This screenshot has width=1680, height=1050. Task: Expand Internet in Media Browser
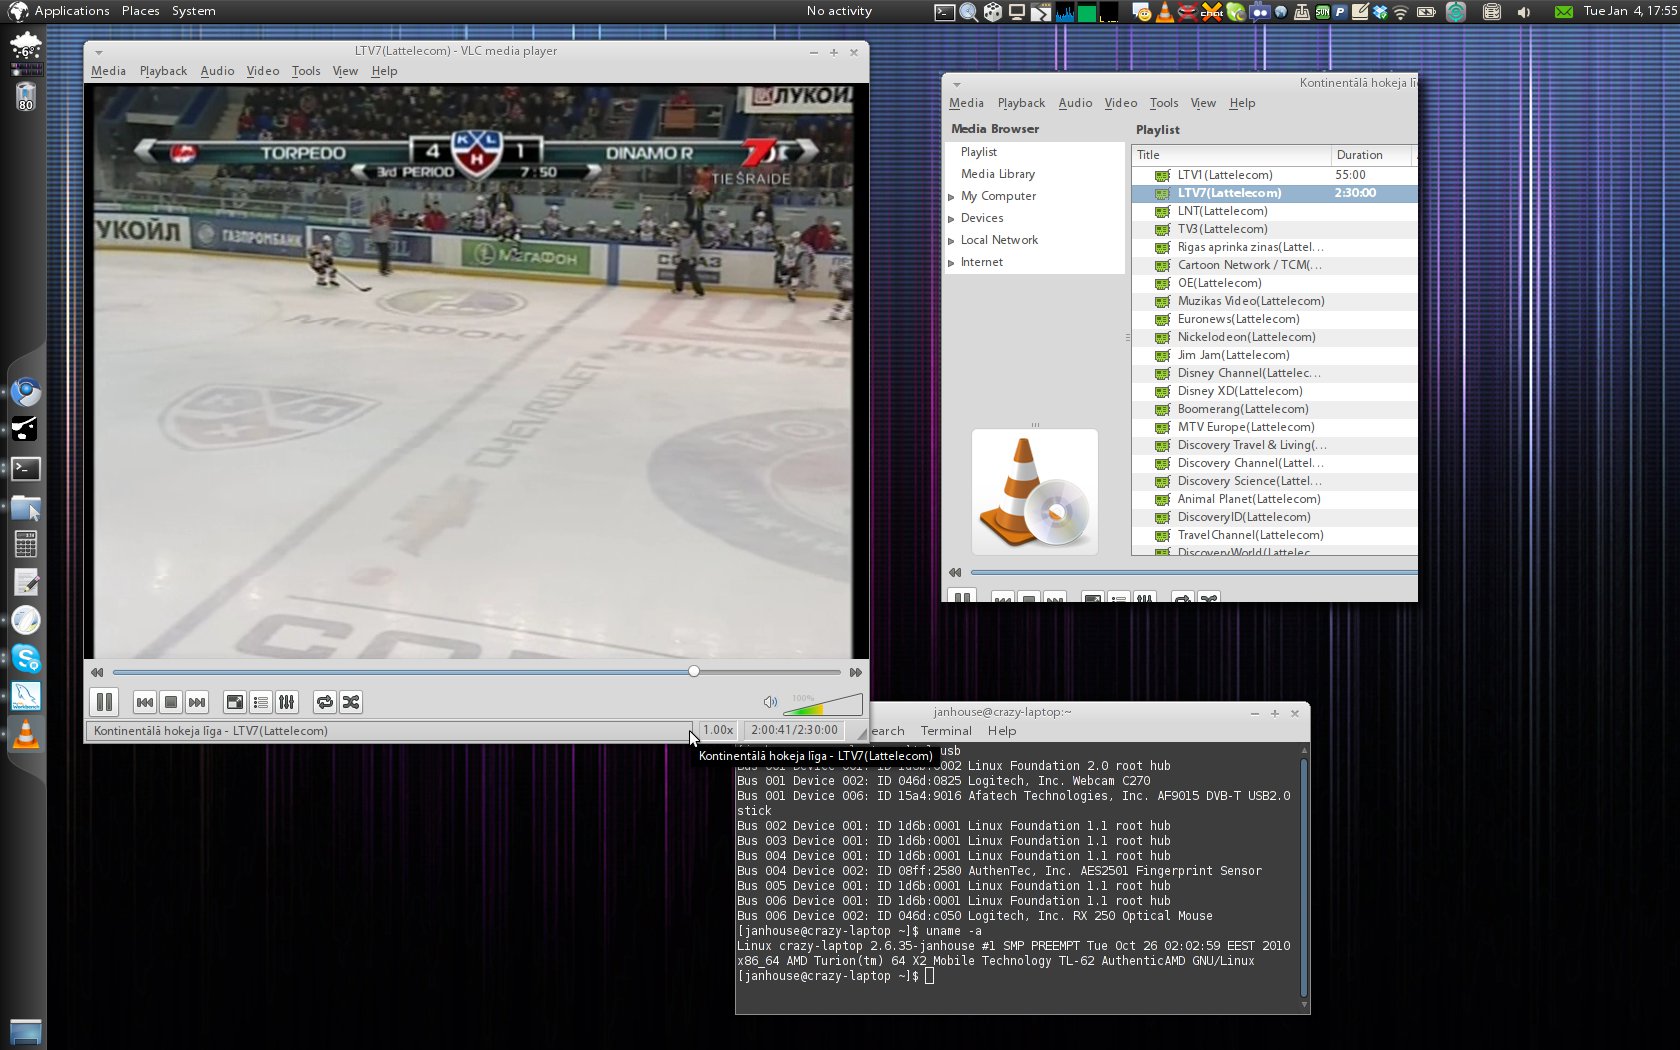tap(952, 263)
